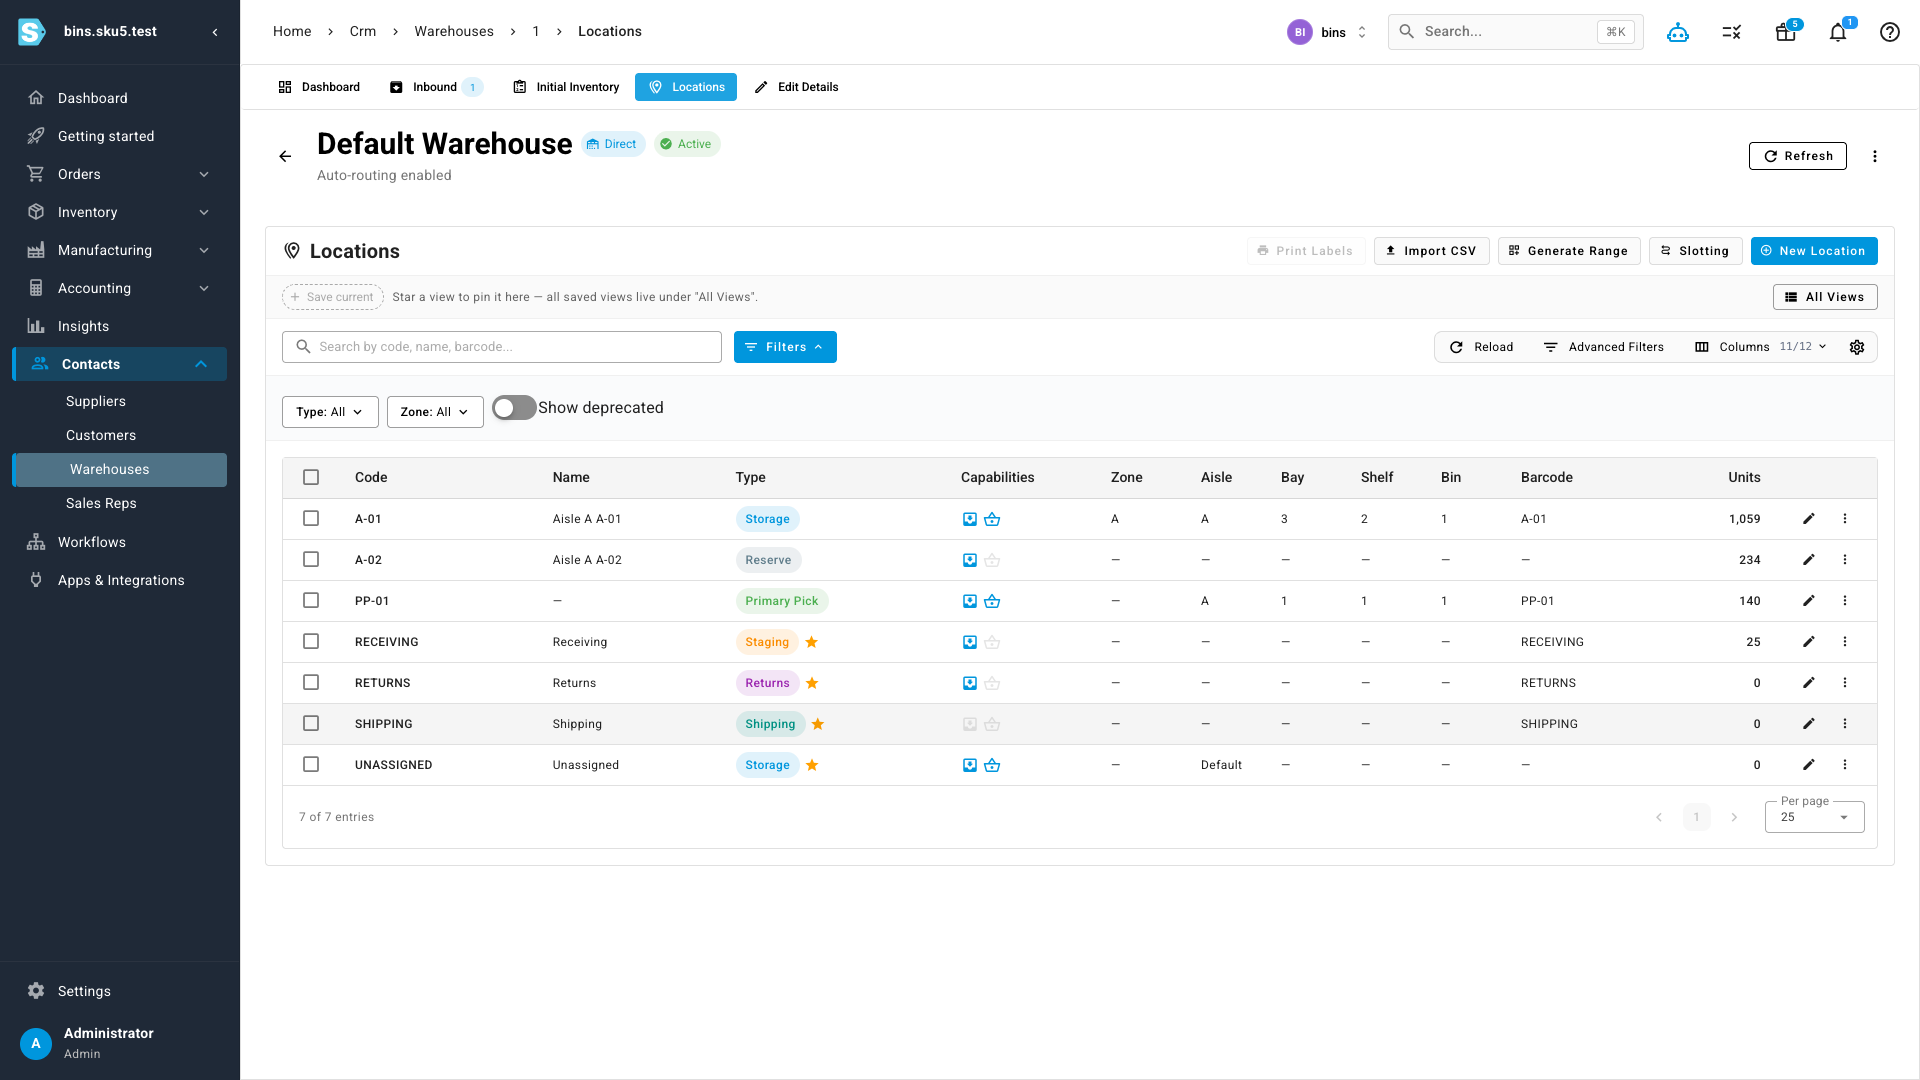1920x1080 pixels.
Task: Expand the Orders sidebar menu
Action: pyautogui.click(x=120, y=174)
